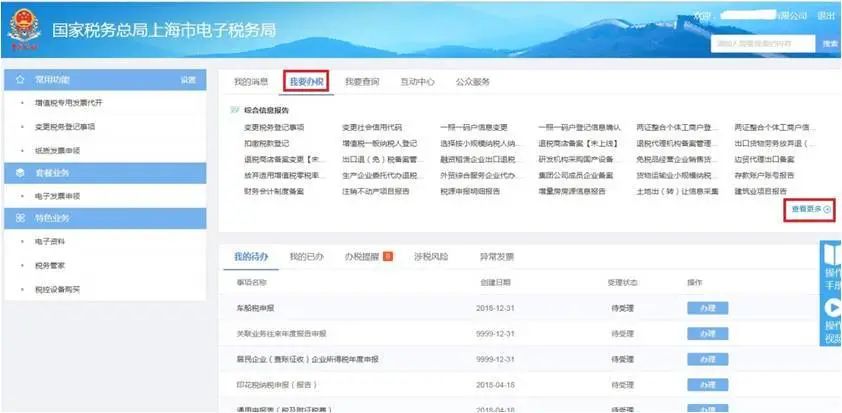Click the national tax emblem logo

(x=24, y=30)
